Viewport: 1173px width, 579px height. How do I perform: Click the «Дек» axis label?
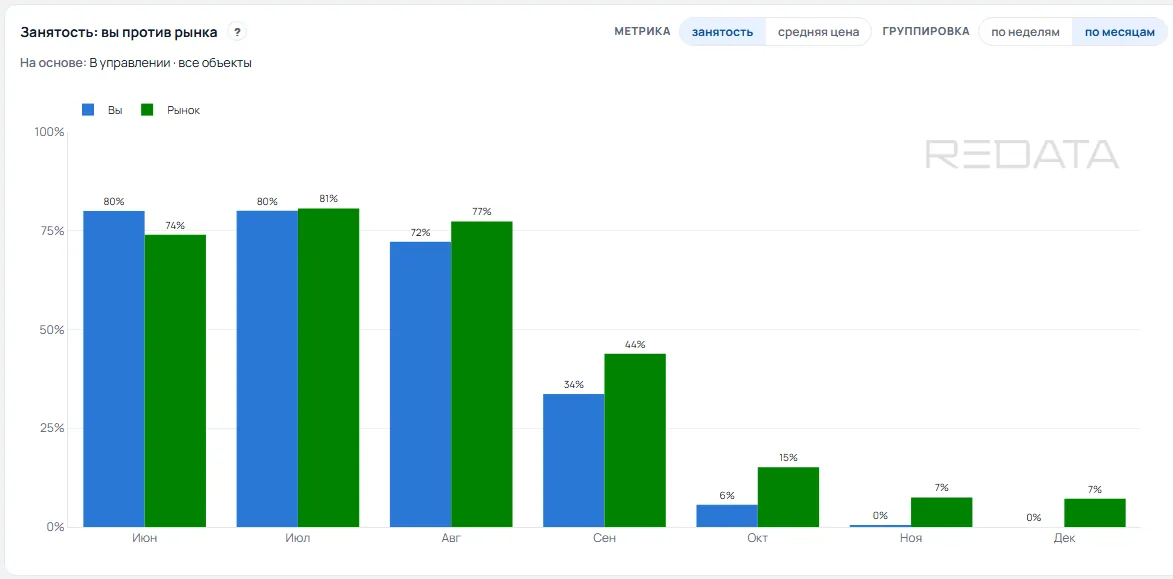click(x=1065, y=539)
